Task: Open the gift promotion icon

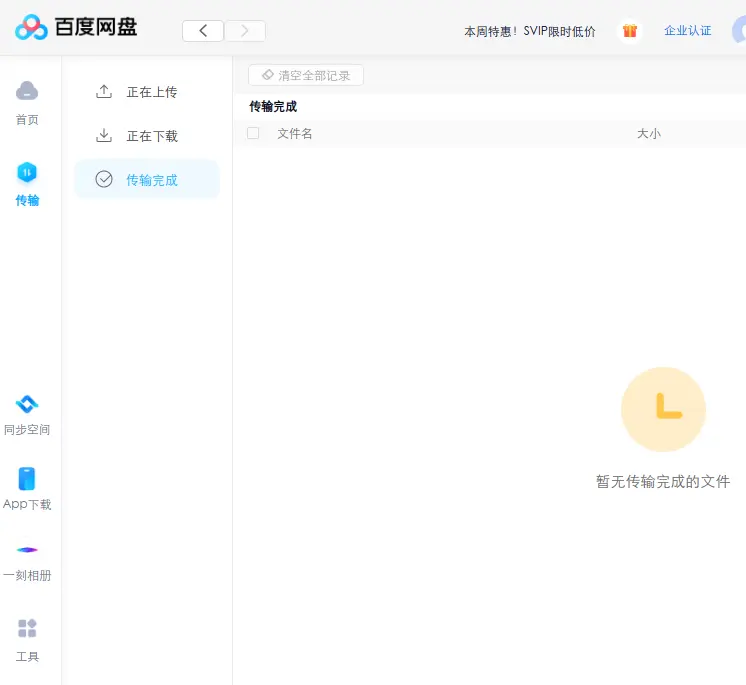Action: [x=630, y=31]
